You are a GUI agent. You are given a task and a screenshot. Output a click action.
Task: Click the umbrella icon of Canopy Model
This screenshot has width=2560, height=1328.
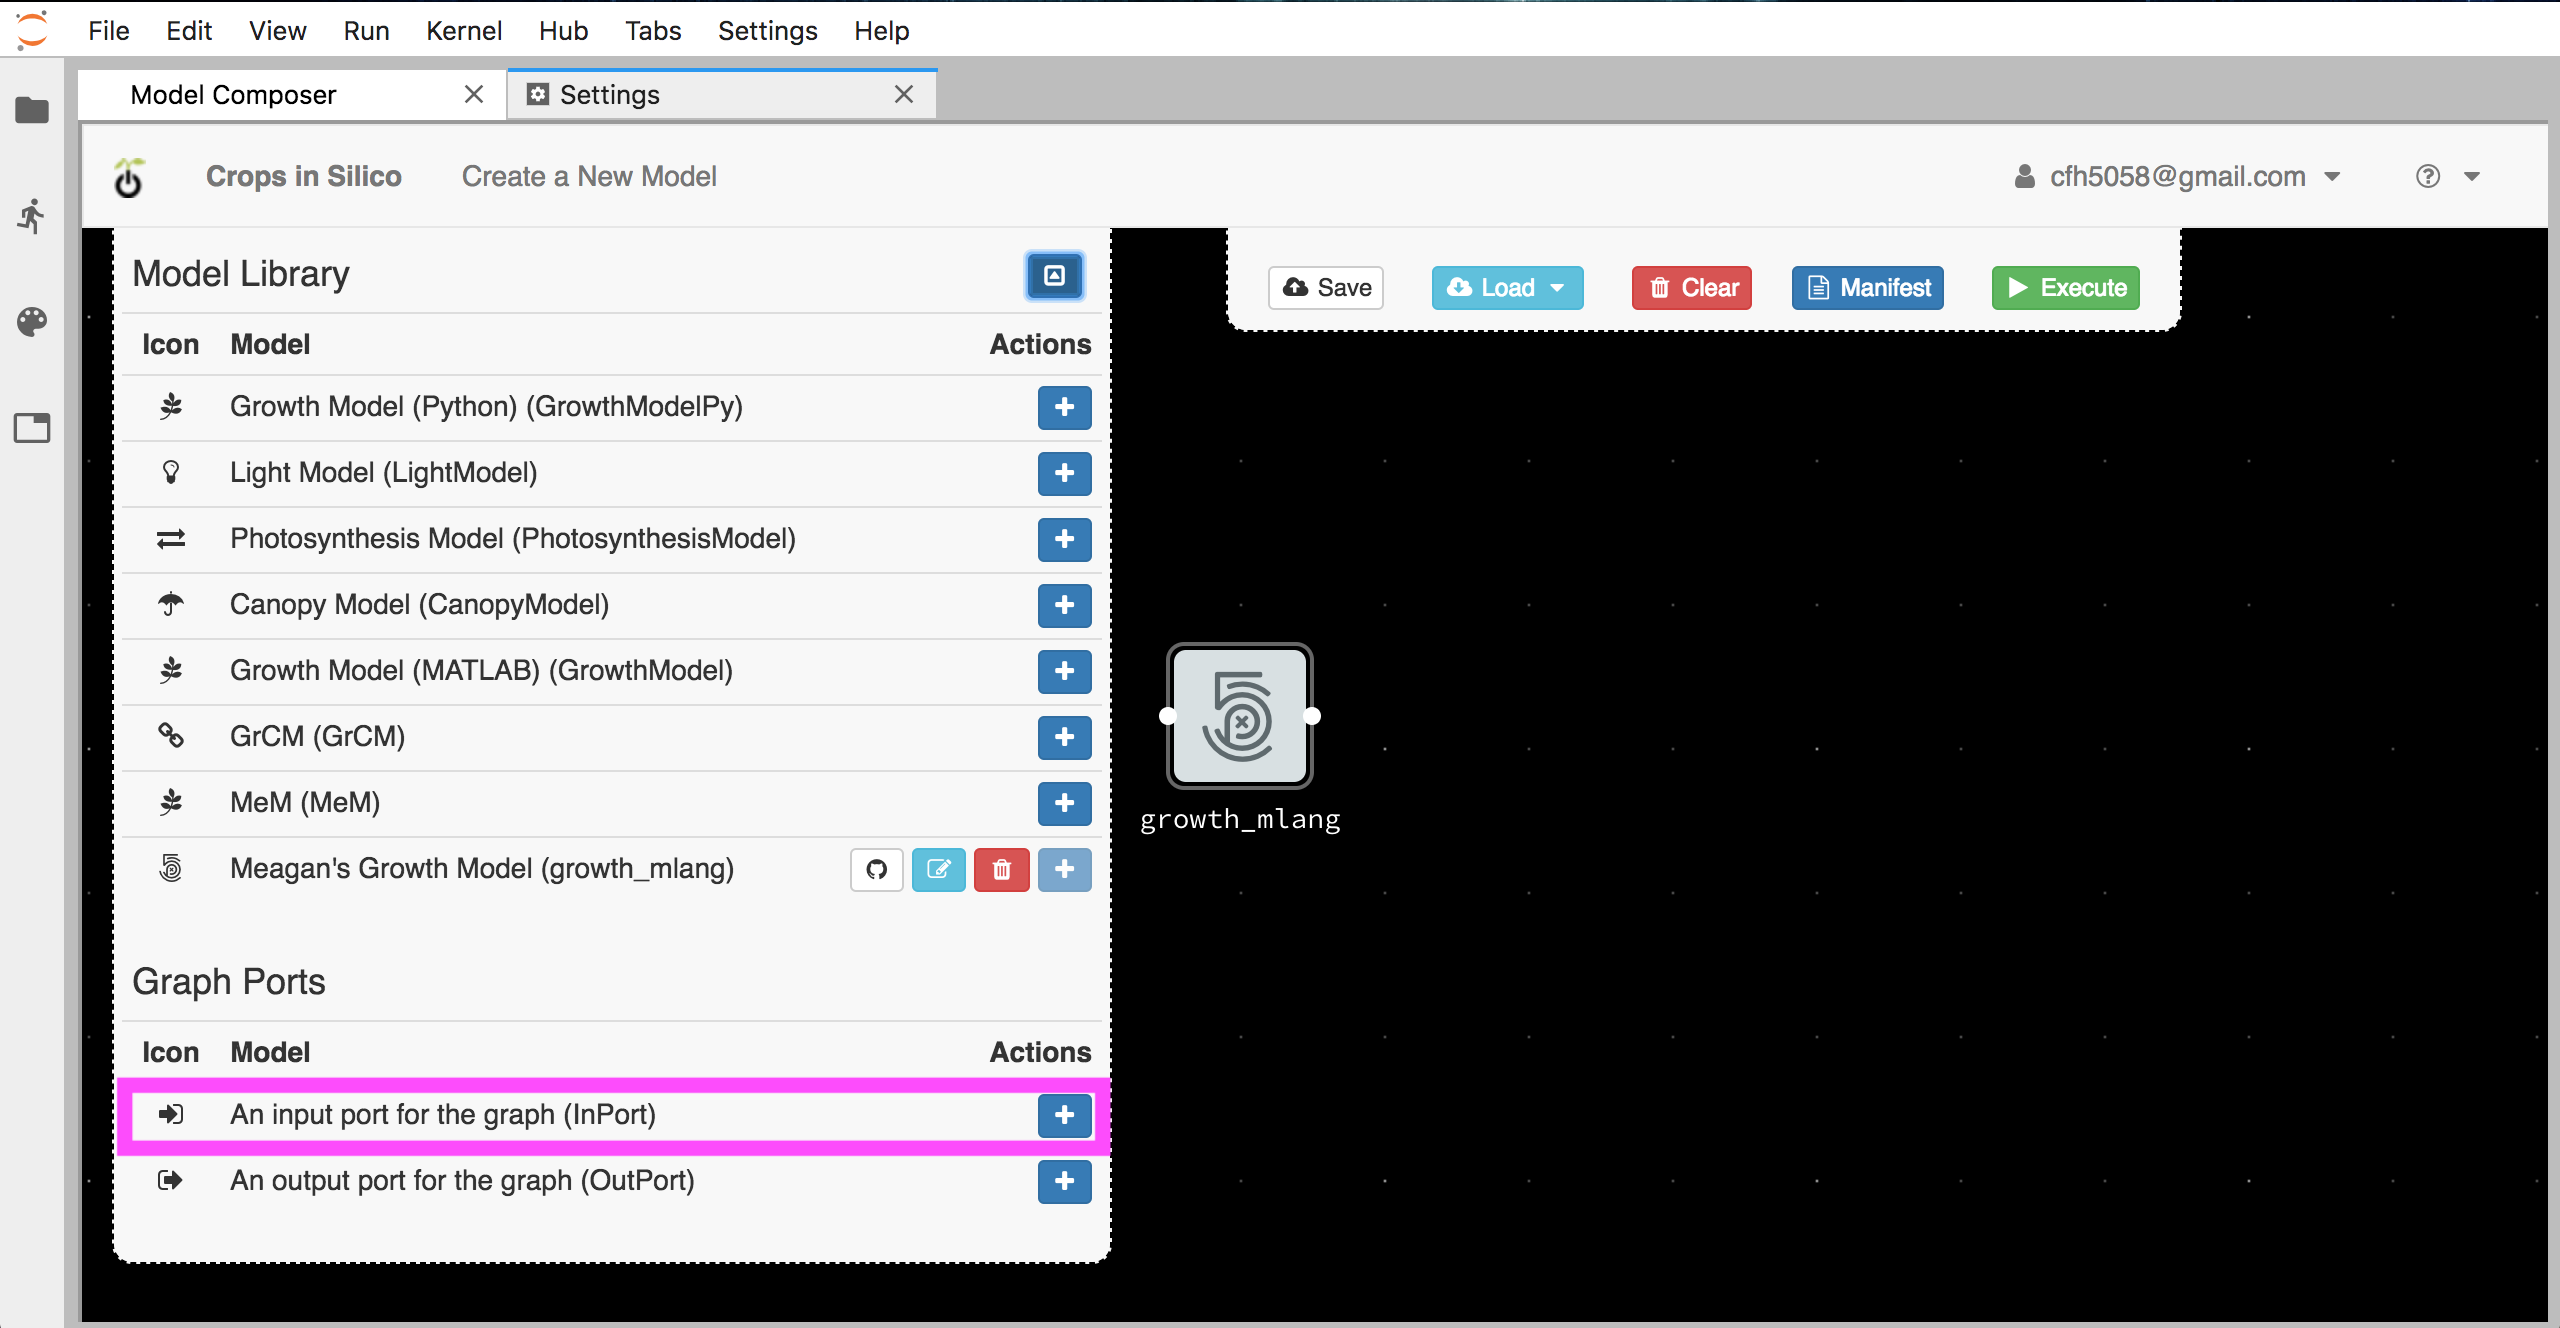(171, 604)
